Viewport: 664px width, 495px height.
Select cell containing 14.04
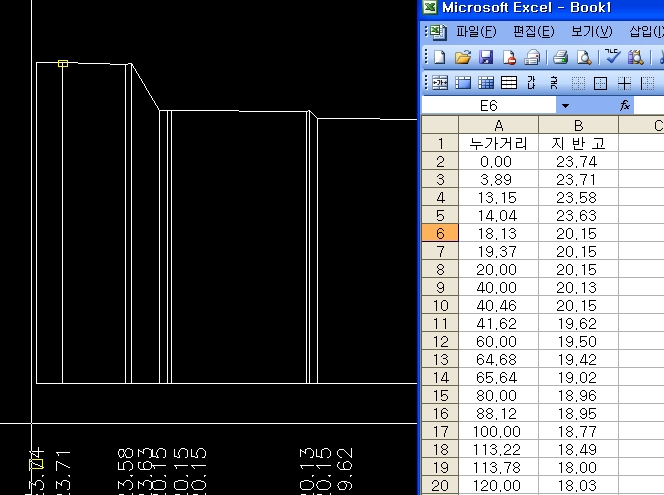pyautogui.click(x=498, y=216)
